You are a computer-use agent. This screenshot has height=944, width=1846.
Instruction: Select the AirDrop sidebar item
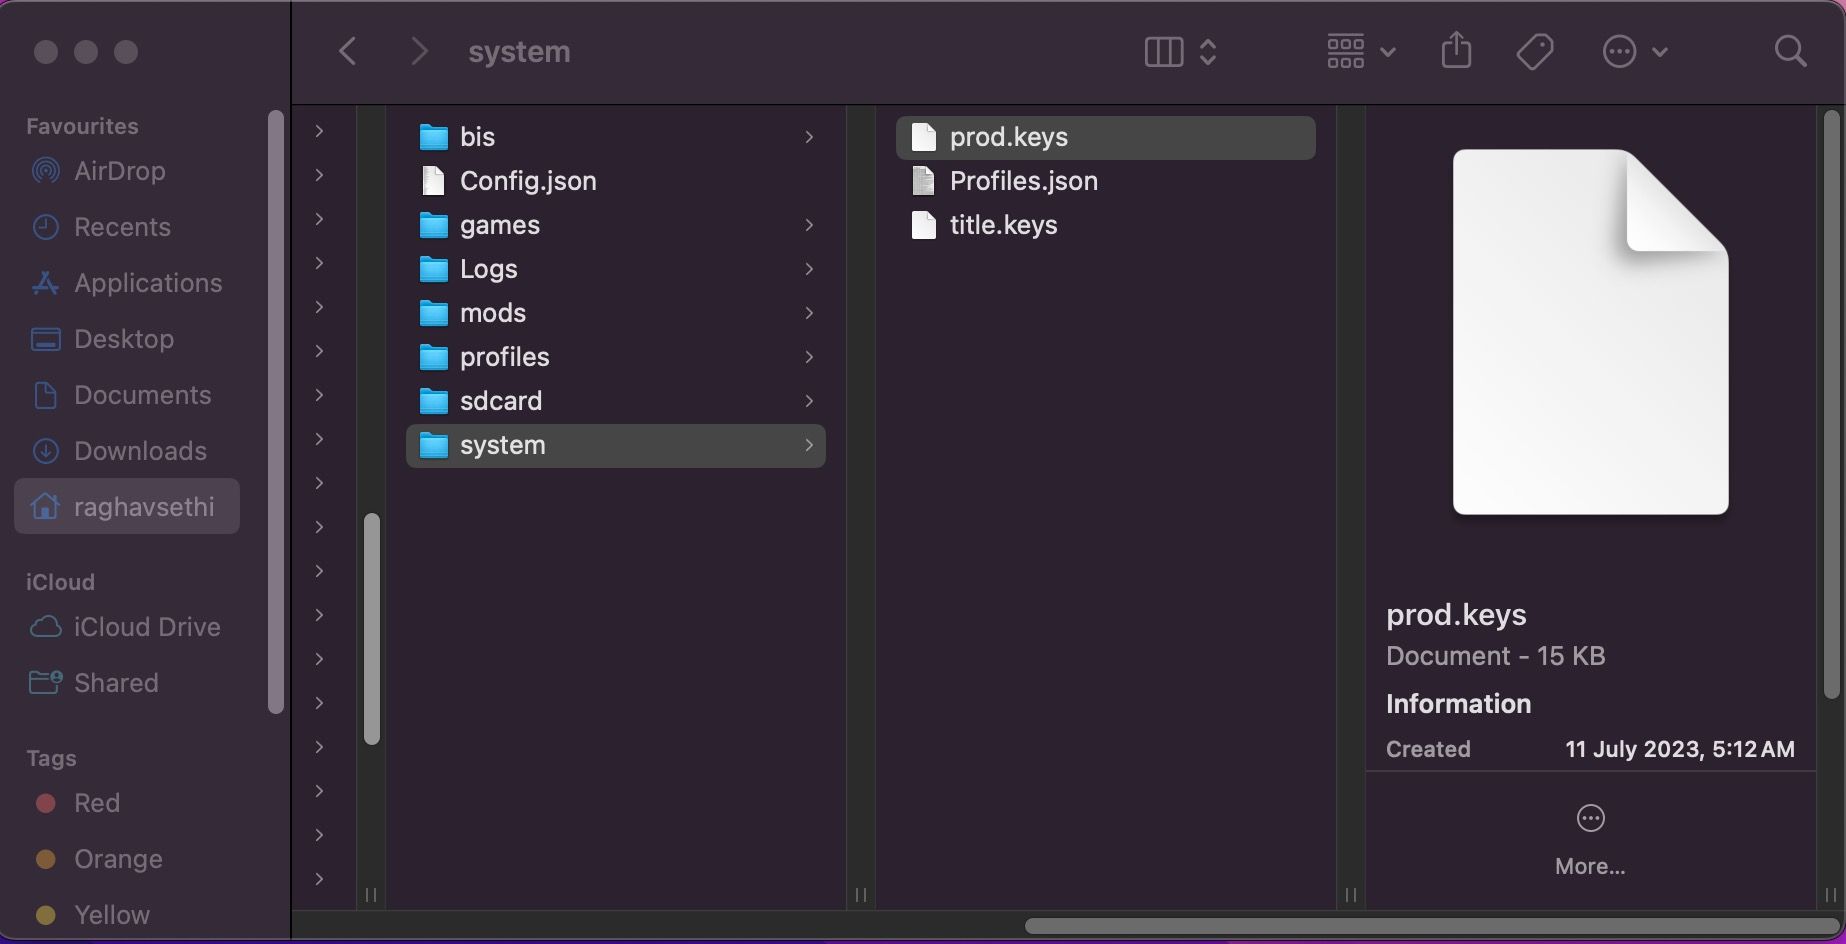[x=119, y=170]
